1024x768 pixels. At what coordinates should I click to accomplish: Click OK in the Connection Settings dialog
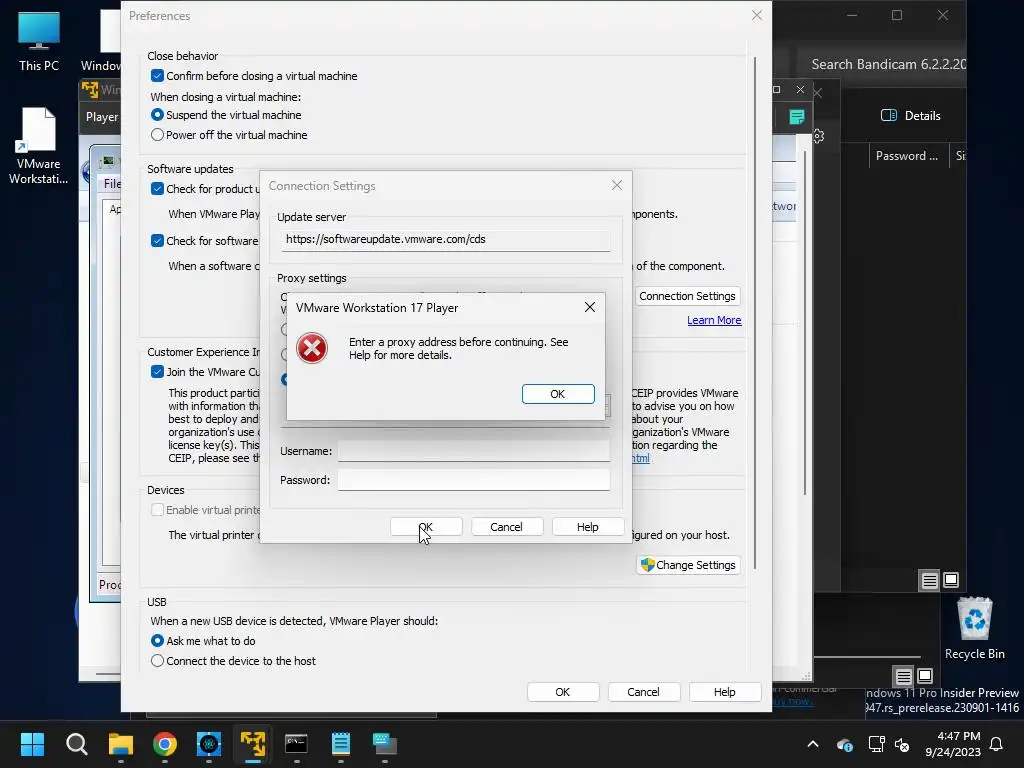click(x=426, y=526)
